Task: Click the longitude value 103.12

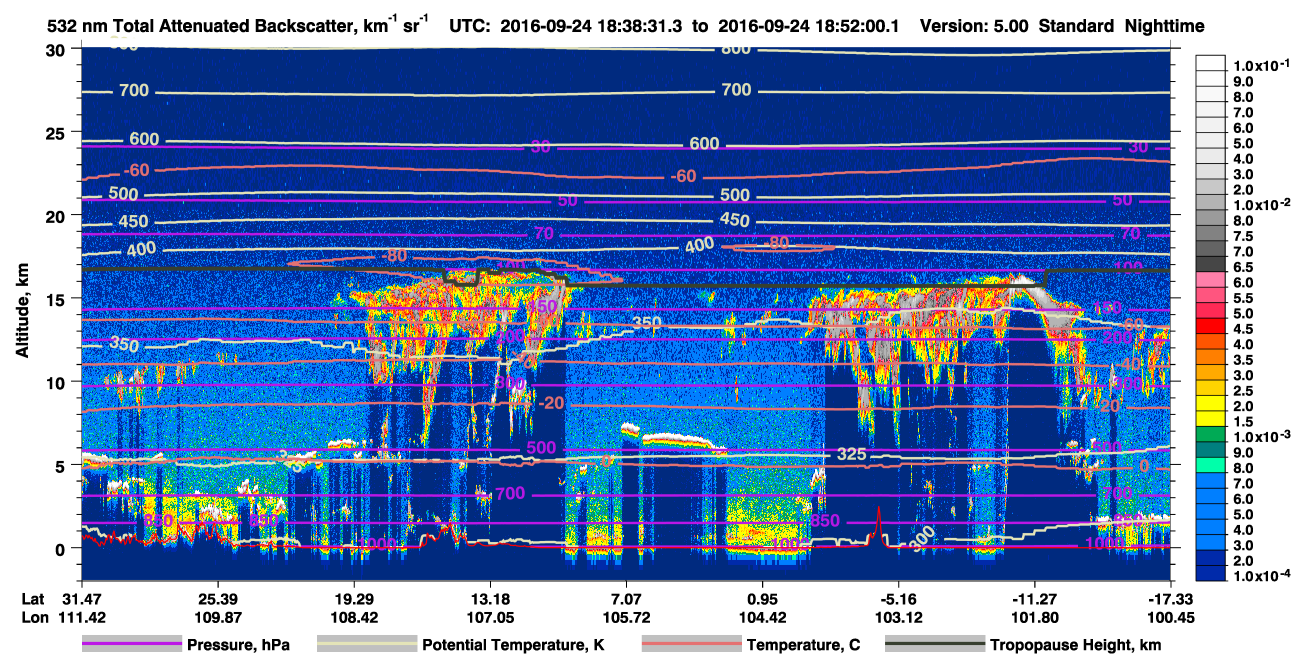Action: (x=898, y=617)
